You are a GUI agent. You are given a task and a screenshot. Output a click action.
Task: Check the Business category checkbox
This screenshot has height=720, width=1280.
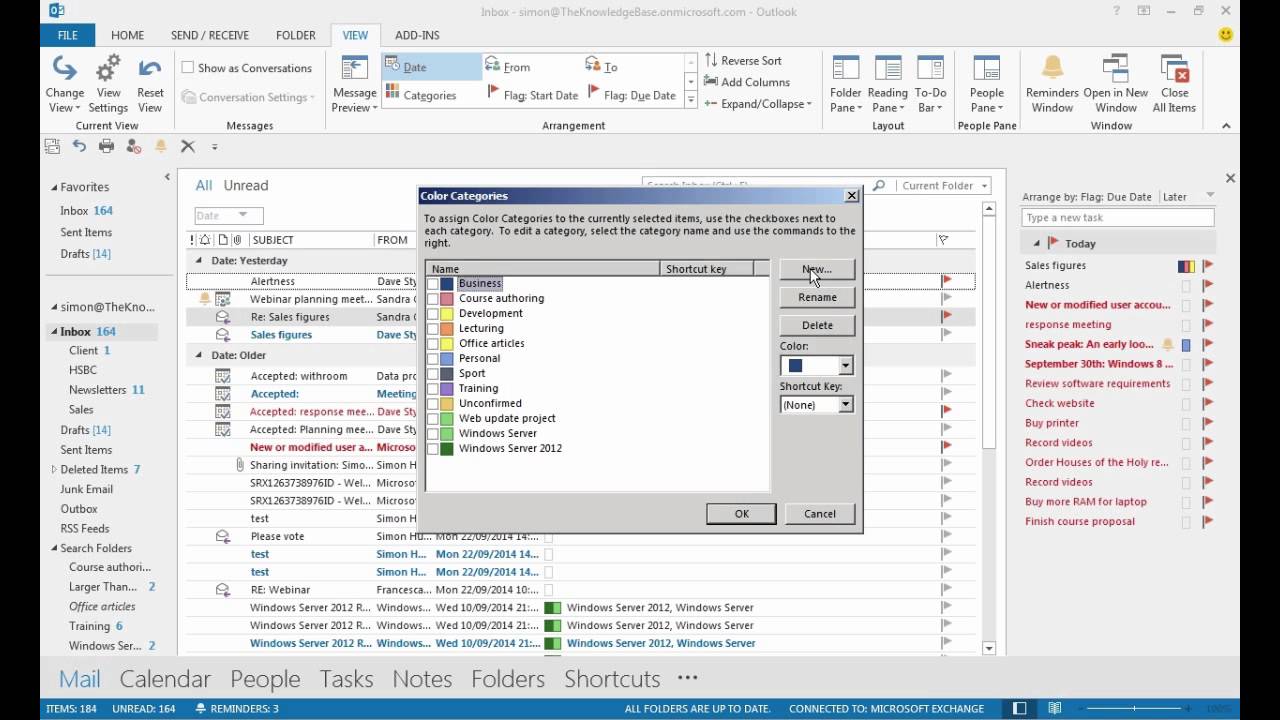point(432,284)
